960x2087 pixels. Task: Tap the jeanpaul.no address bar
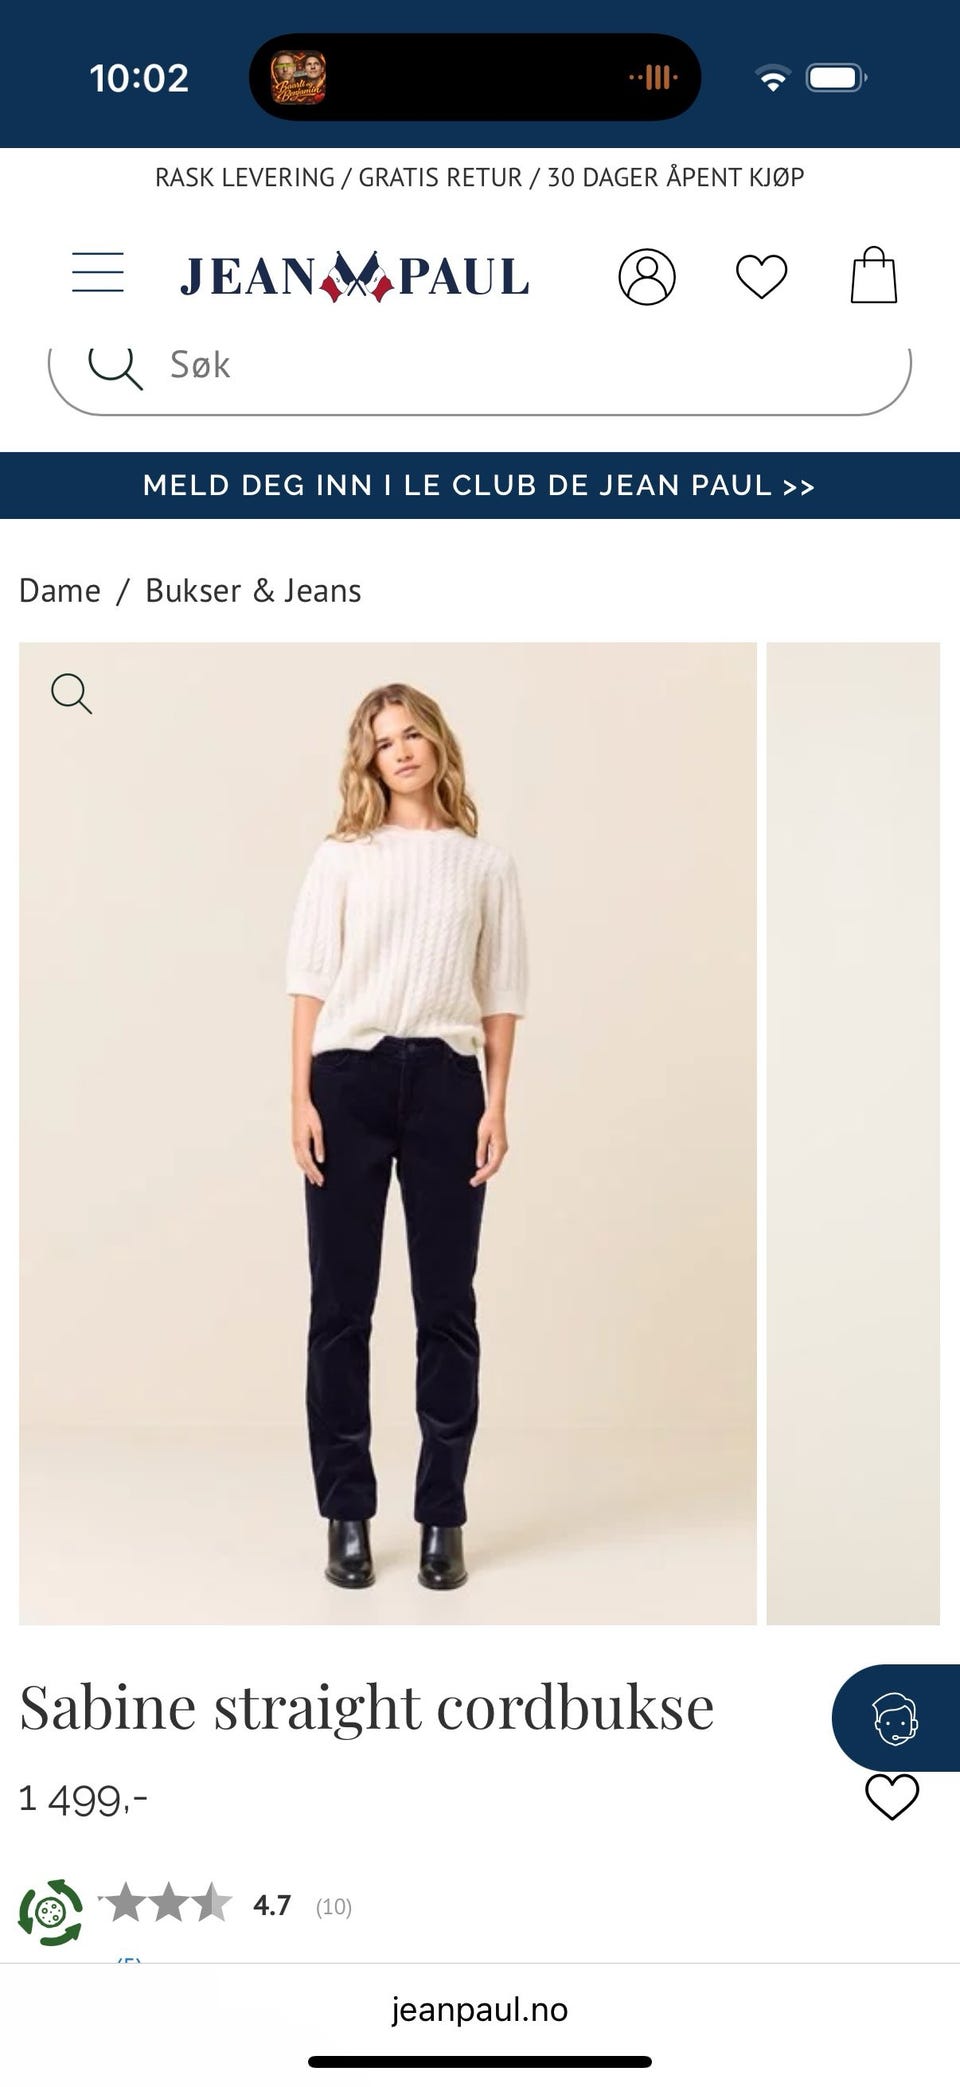[x=480, y=2009]
